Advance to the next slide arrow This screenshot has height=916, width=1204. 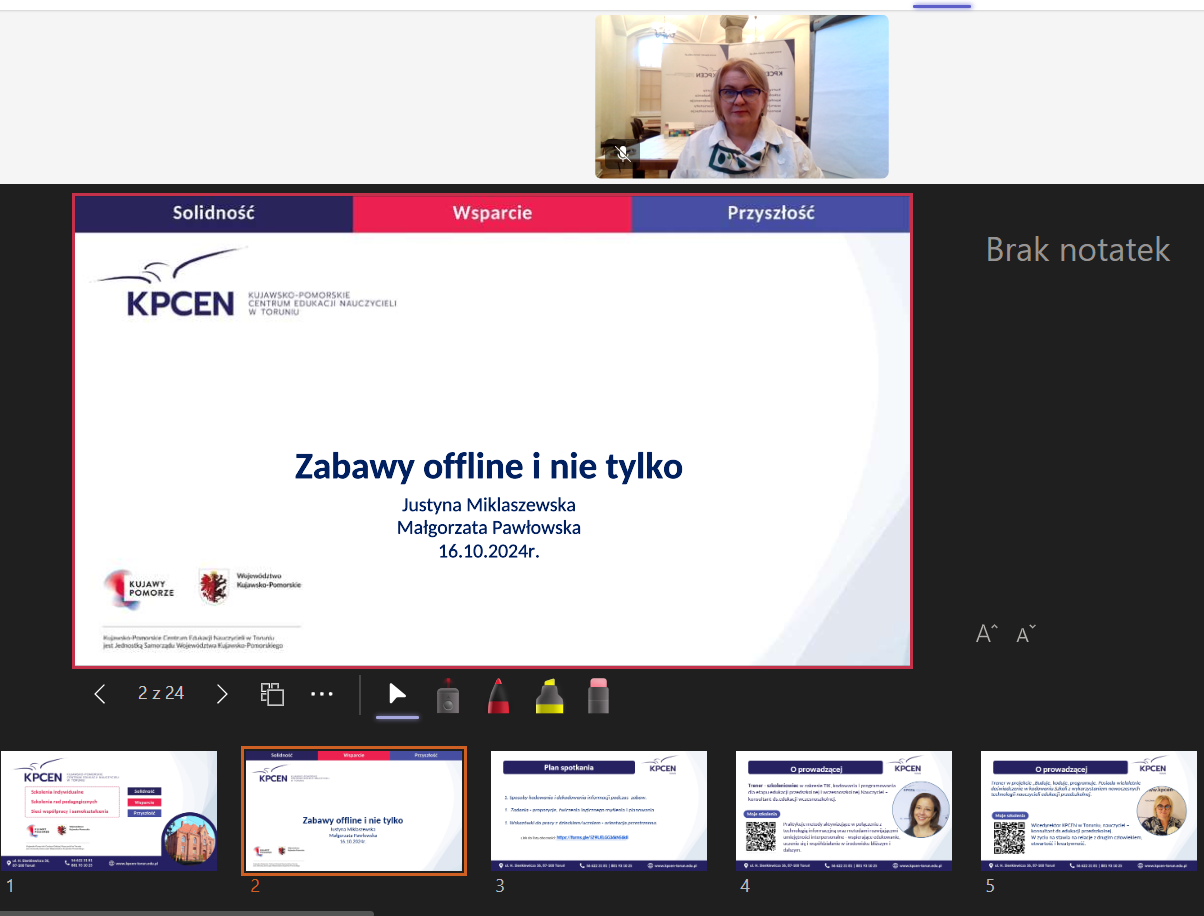coord(222,693)
